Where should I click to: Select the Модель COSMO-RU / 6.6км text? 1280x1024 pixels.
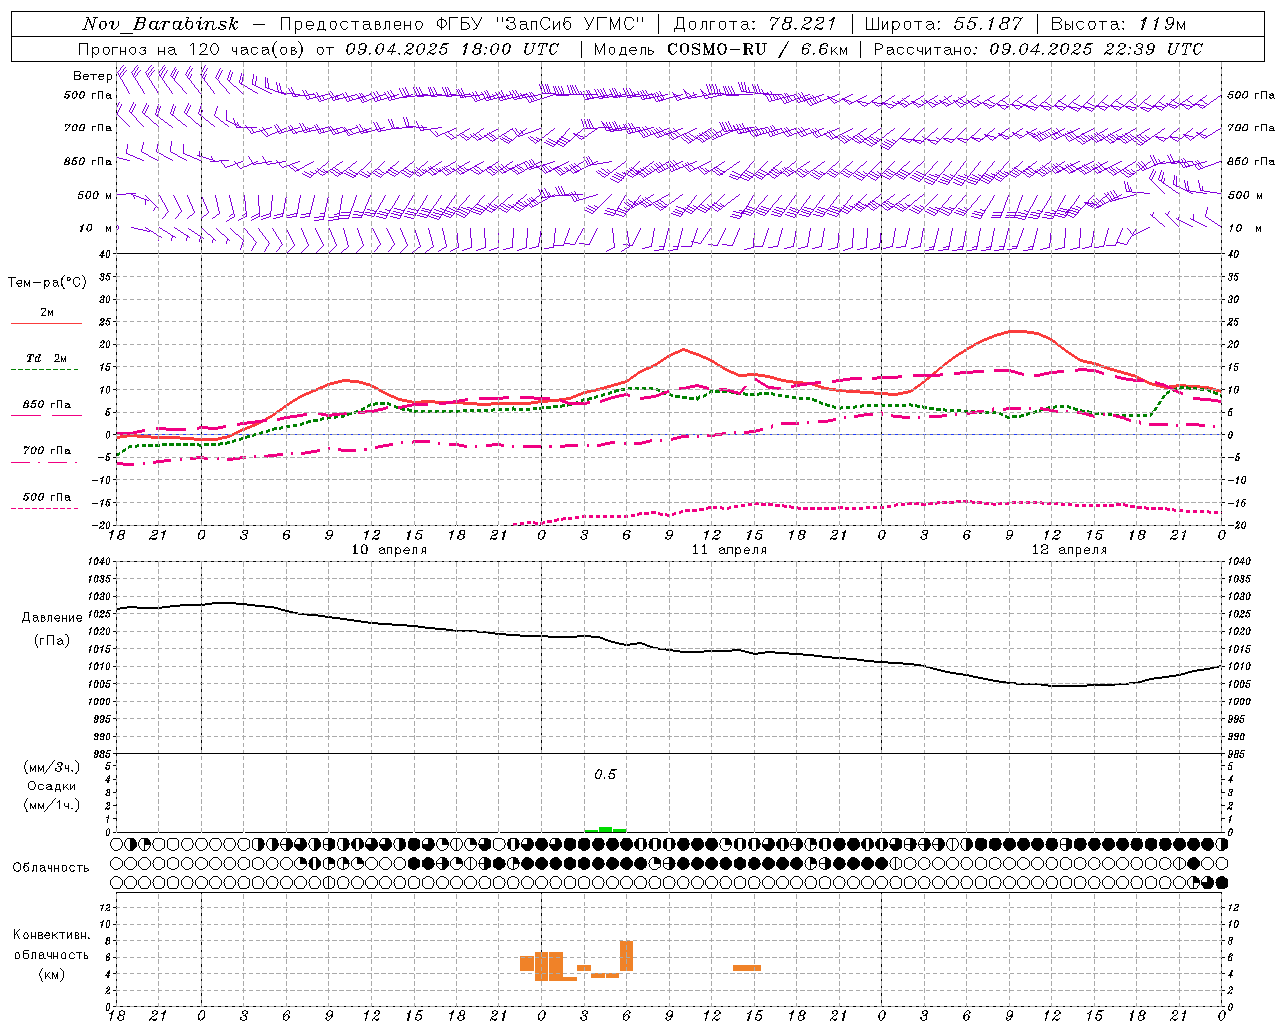[721, 49]
